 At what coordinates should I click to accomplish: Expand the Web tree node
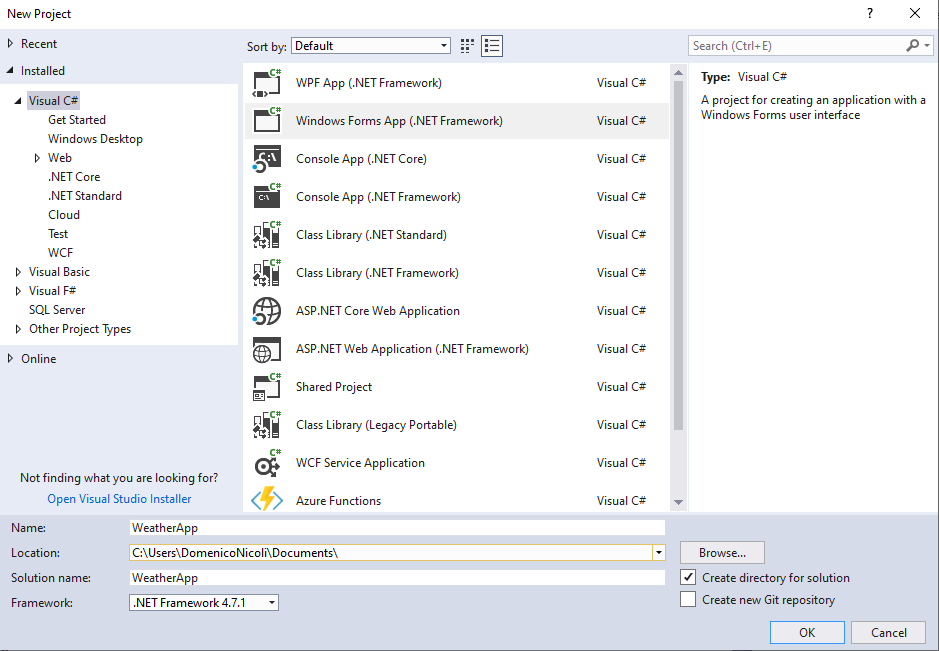tap(37, 158)
